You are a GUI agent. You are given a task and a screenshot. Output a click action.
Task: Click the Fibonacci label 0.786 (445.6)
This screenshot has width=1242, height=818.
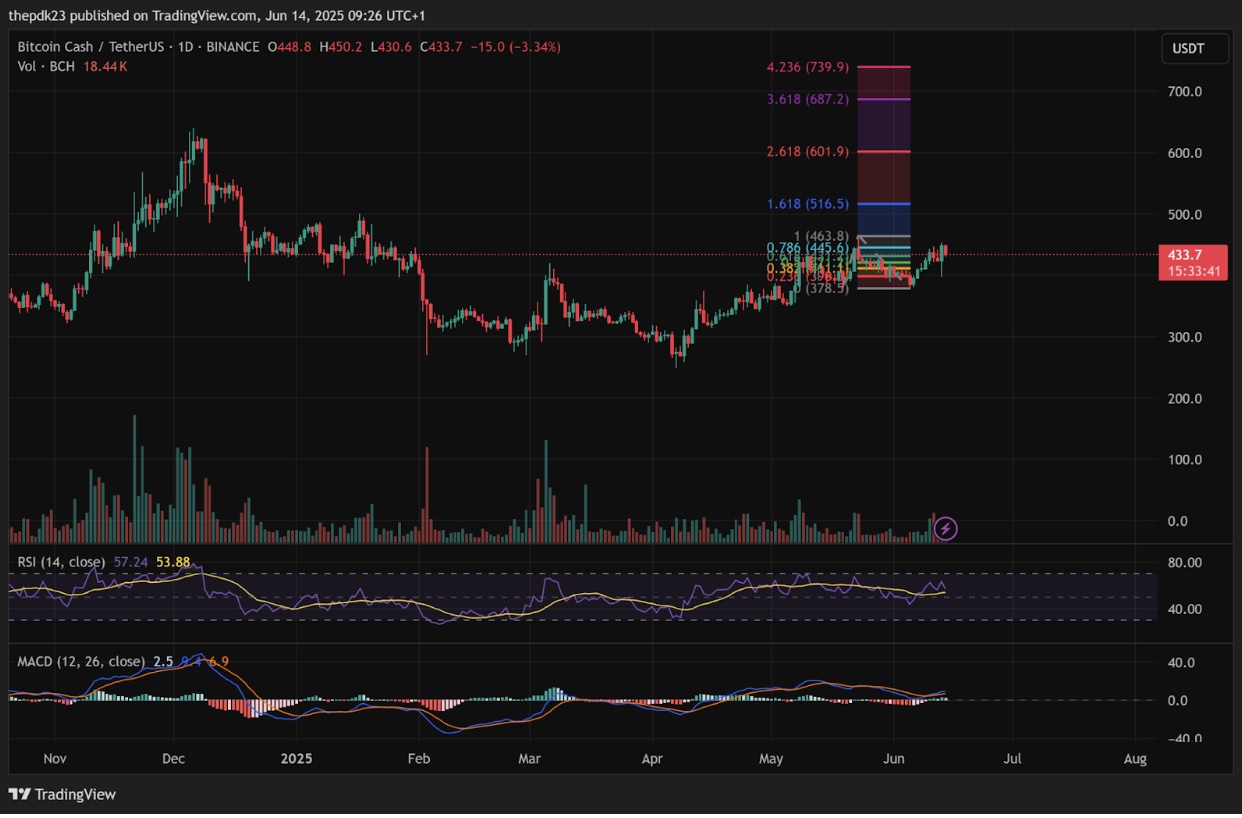[808, 248]
